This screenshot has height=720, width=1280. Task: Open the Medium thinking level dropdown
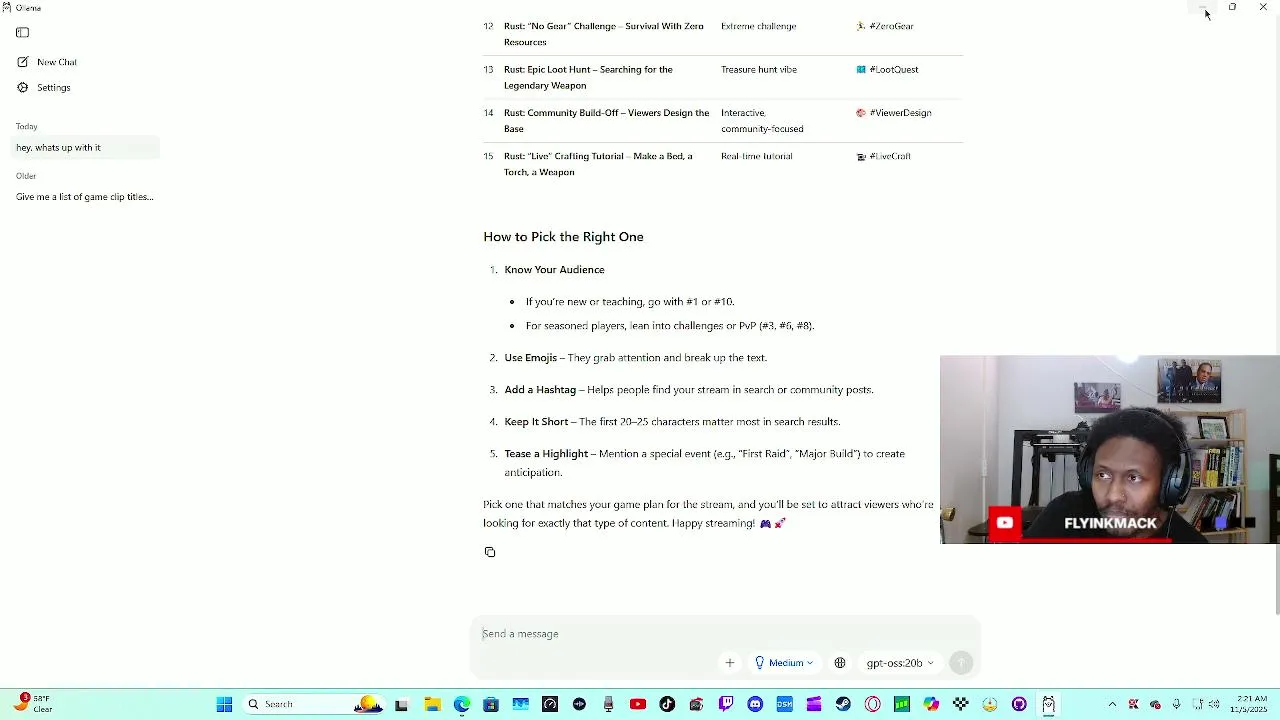pos(784,663)
